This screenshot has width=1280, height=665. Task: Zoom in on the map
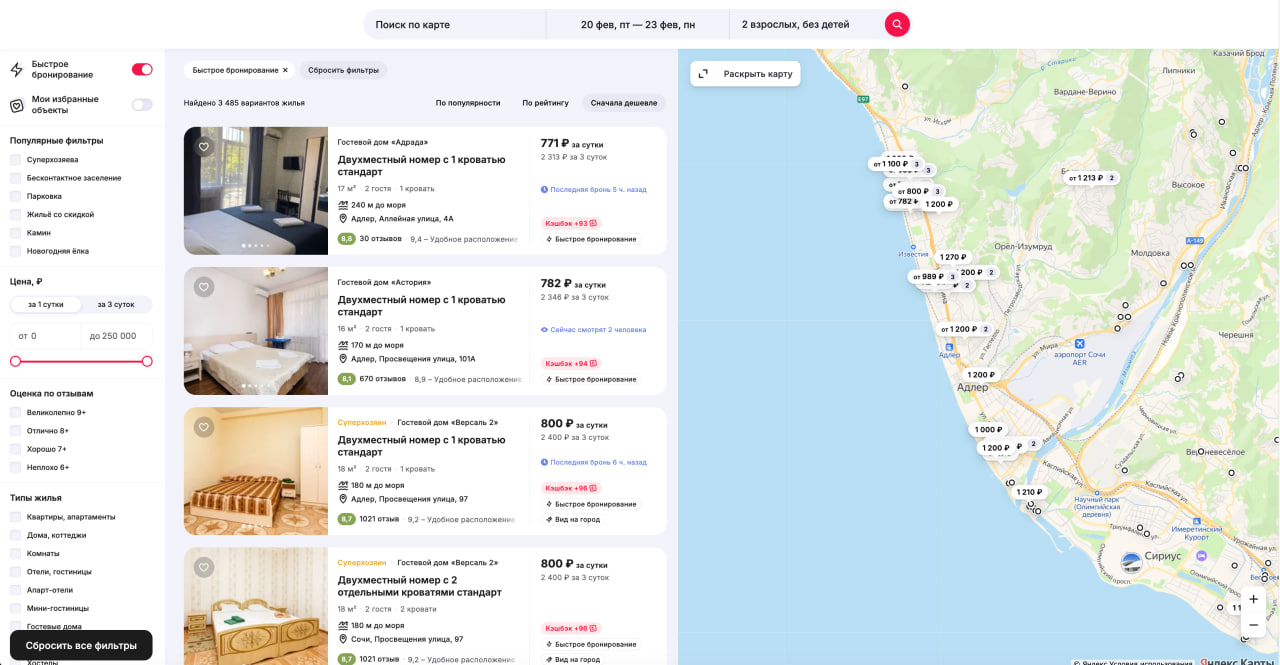point(1253,599)
